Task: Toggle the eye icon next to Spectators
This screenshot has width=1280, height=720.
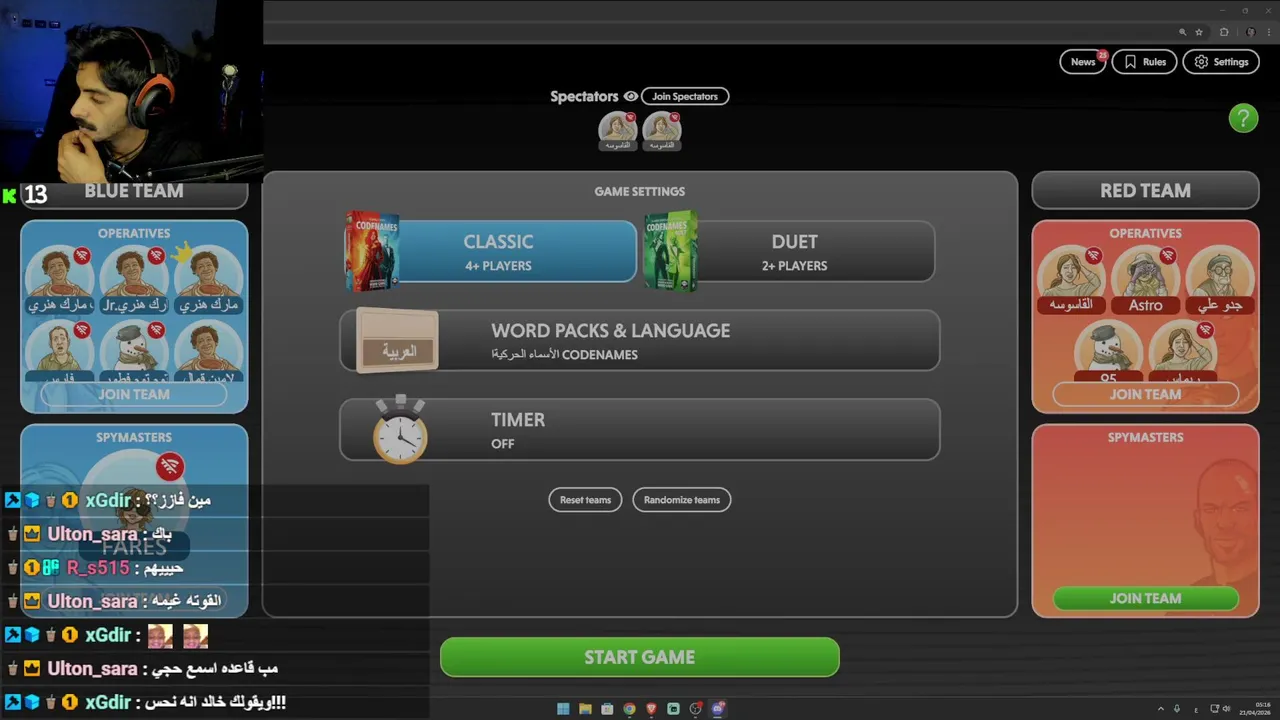Action: coord(630,96)
